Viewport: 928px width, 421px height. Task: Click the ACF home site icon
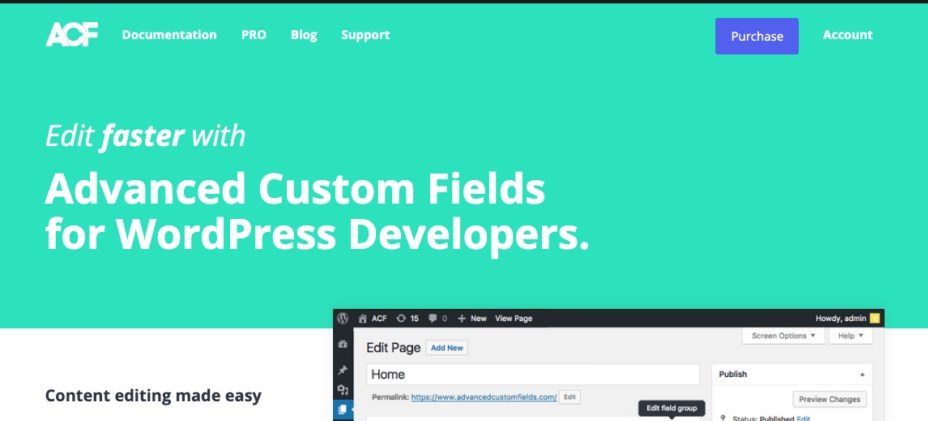(x=362, y=319)
